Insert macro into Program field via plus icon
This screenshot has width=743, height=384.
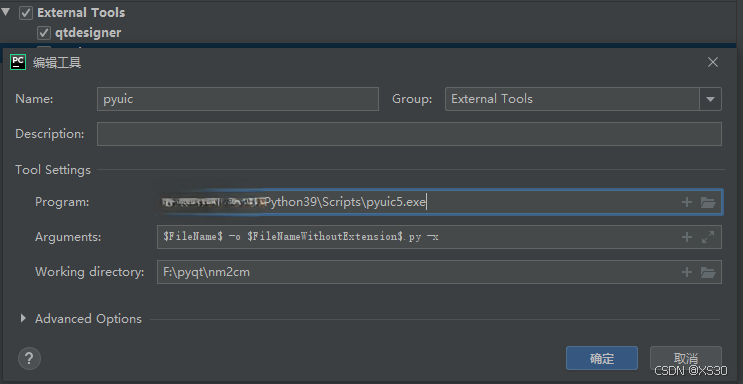click(x=687, y=202)
